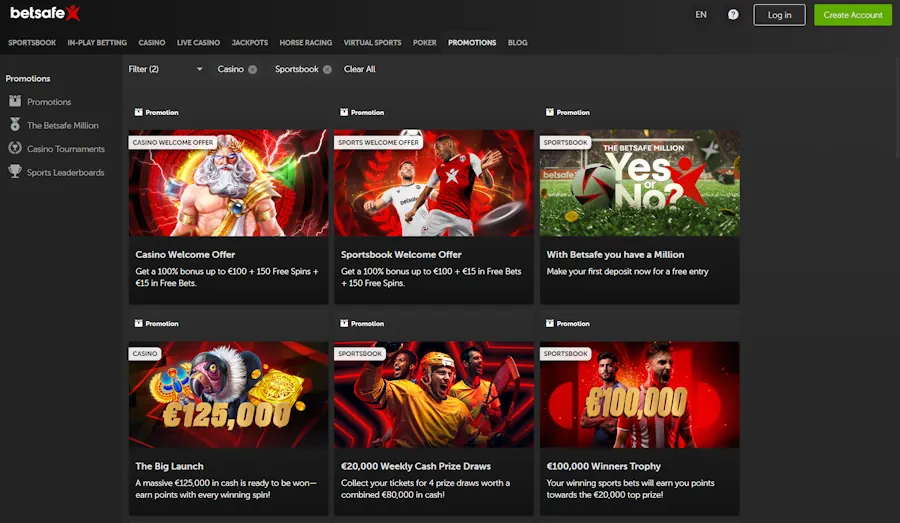Click the Promotions gift icon in sidebar

click(15, 101)
